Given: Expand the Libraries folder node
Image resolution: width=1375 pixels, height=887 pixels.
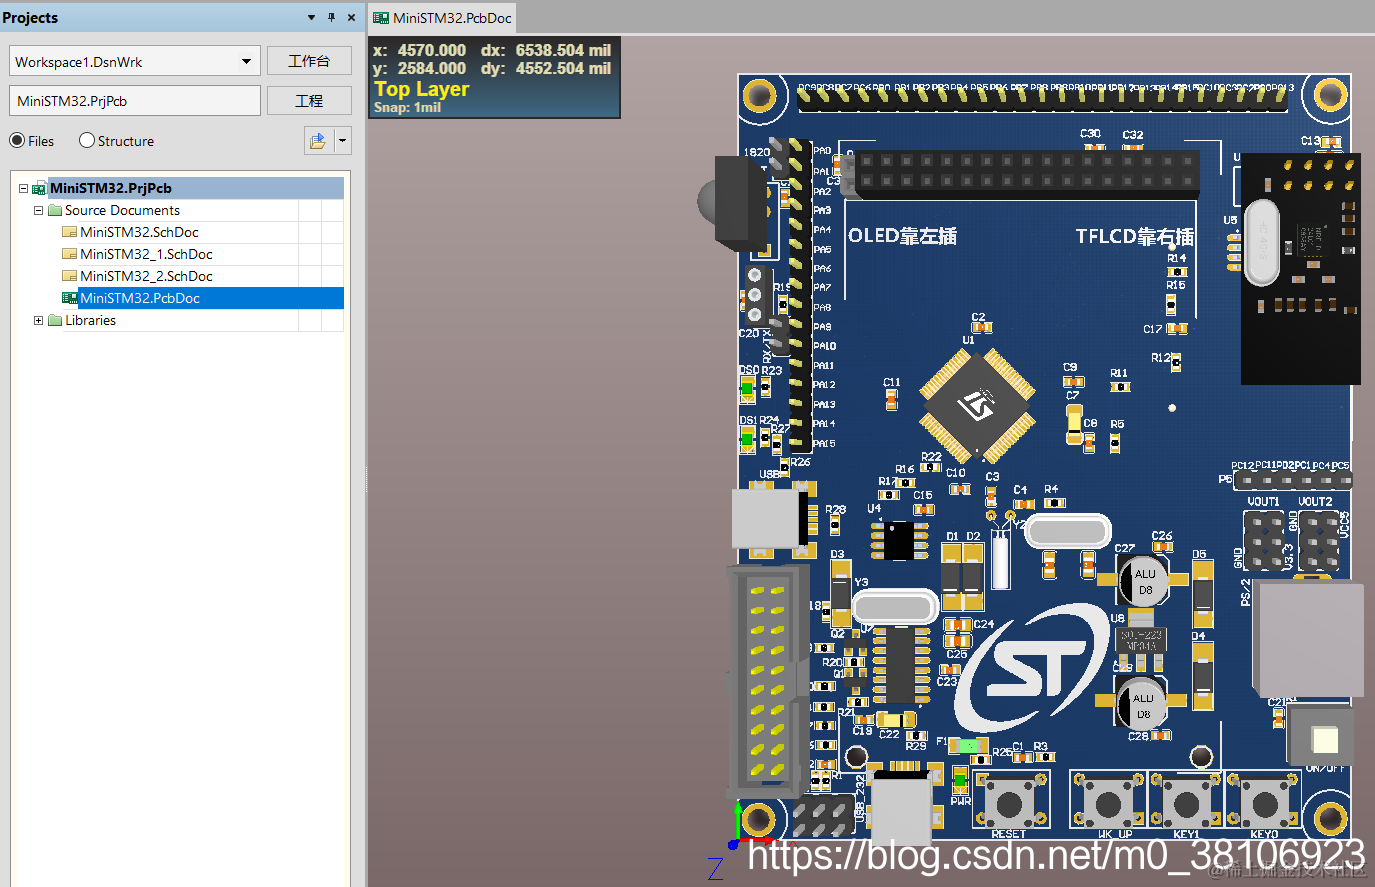Looking at the screenshot, I should tap(38, 320).
